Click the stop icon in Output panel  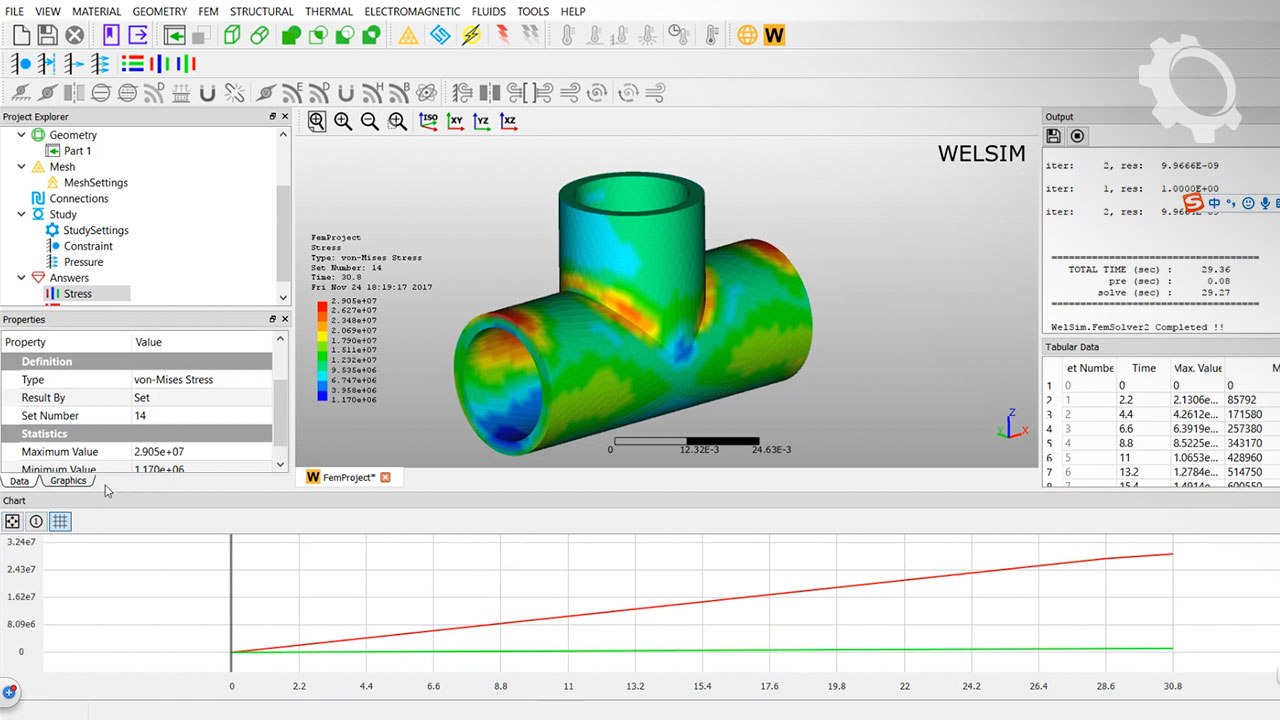pyautogui.click(x=1077, y=136)
